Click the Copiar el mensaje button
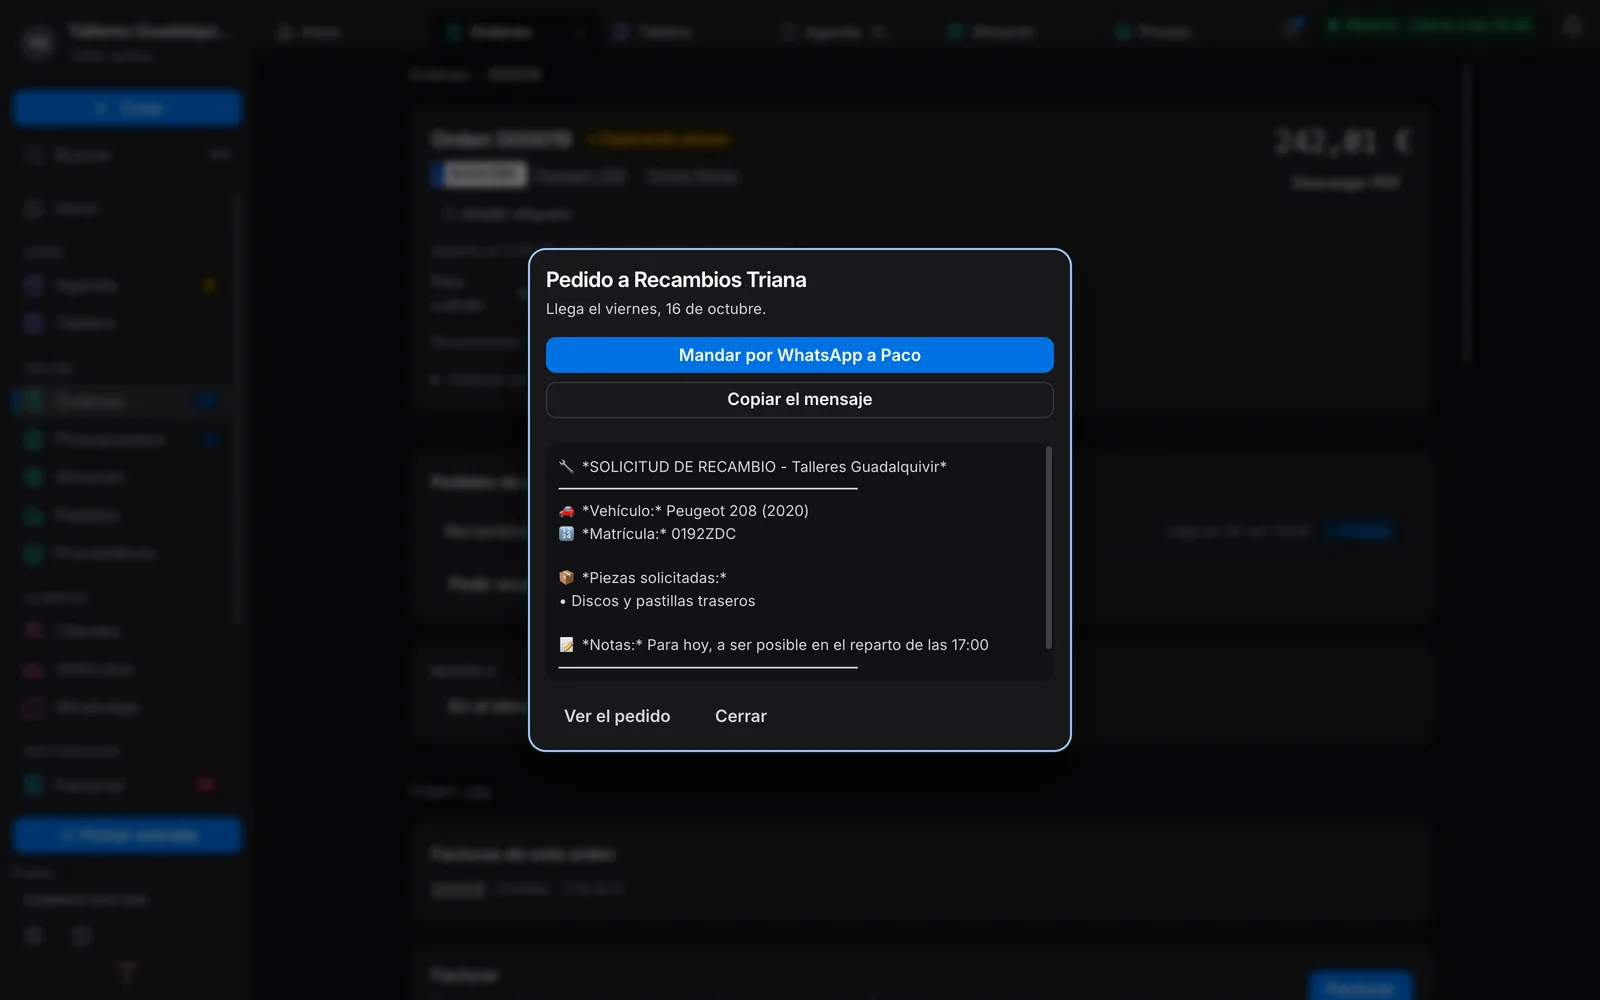The image size is (1600, 1000). click(x=799, y=399)
